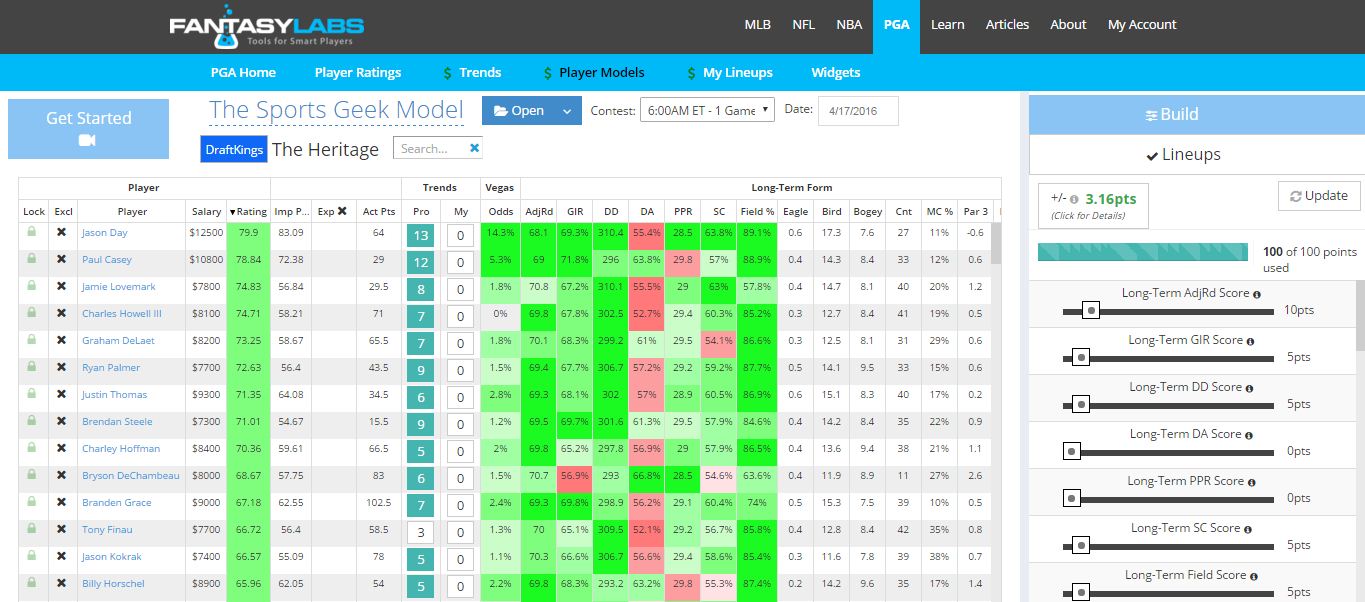Toggle the lock icon for Jason Day
Viewport: 1365px width, 602px height.
click(x=33, y=232)
